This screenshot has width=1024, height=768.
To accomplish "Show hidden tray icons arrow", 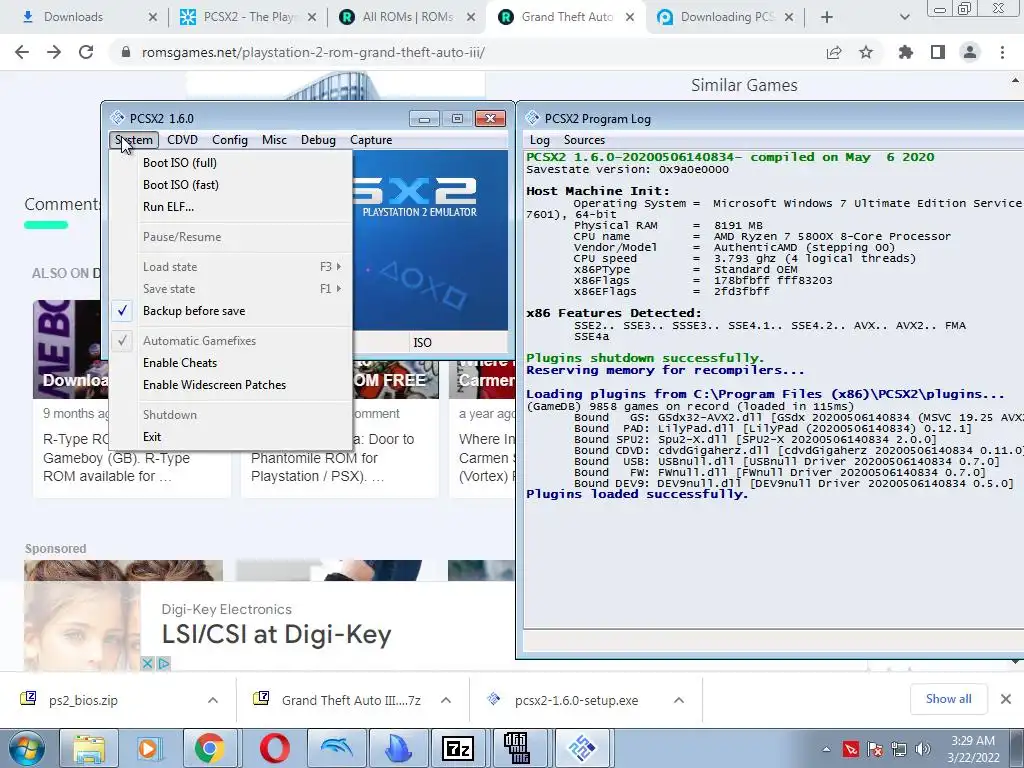I will (826, 749).
